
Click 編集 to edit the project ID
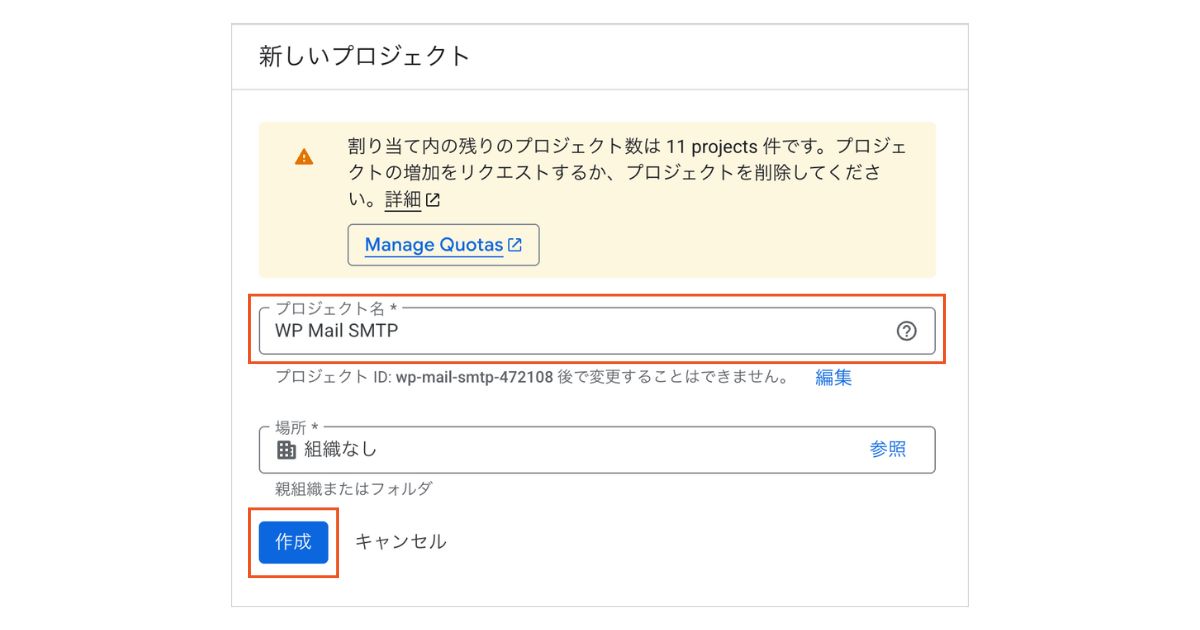click(833, 378)
